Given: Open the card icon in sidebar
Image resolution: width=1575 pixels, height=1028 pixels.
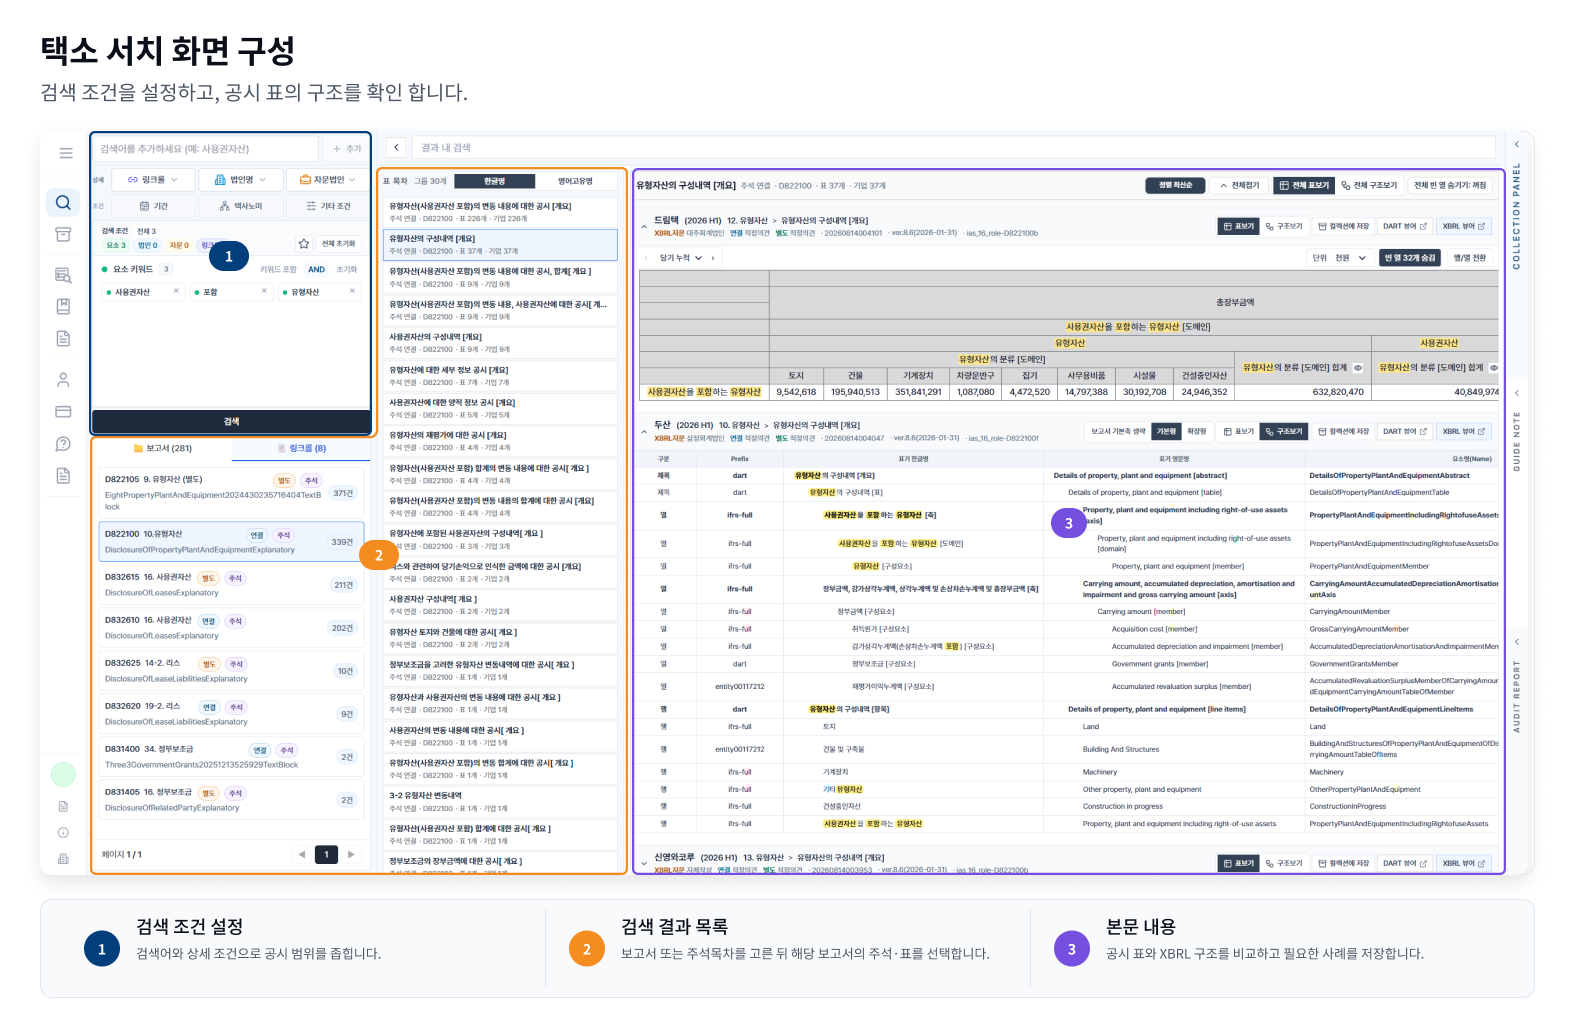Looking at the screenshot, I should point(63,412).
